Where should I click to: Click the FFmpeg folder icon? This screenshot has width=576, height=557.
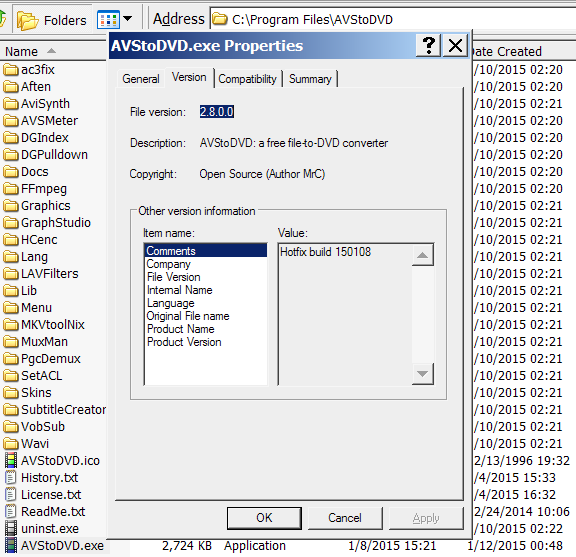tap(10, 188)
